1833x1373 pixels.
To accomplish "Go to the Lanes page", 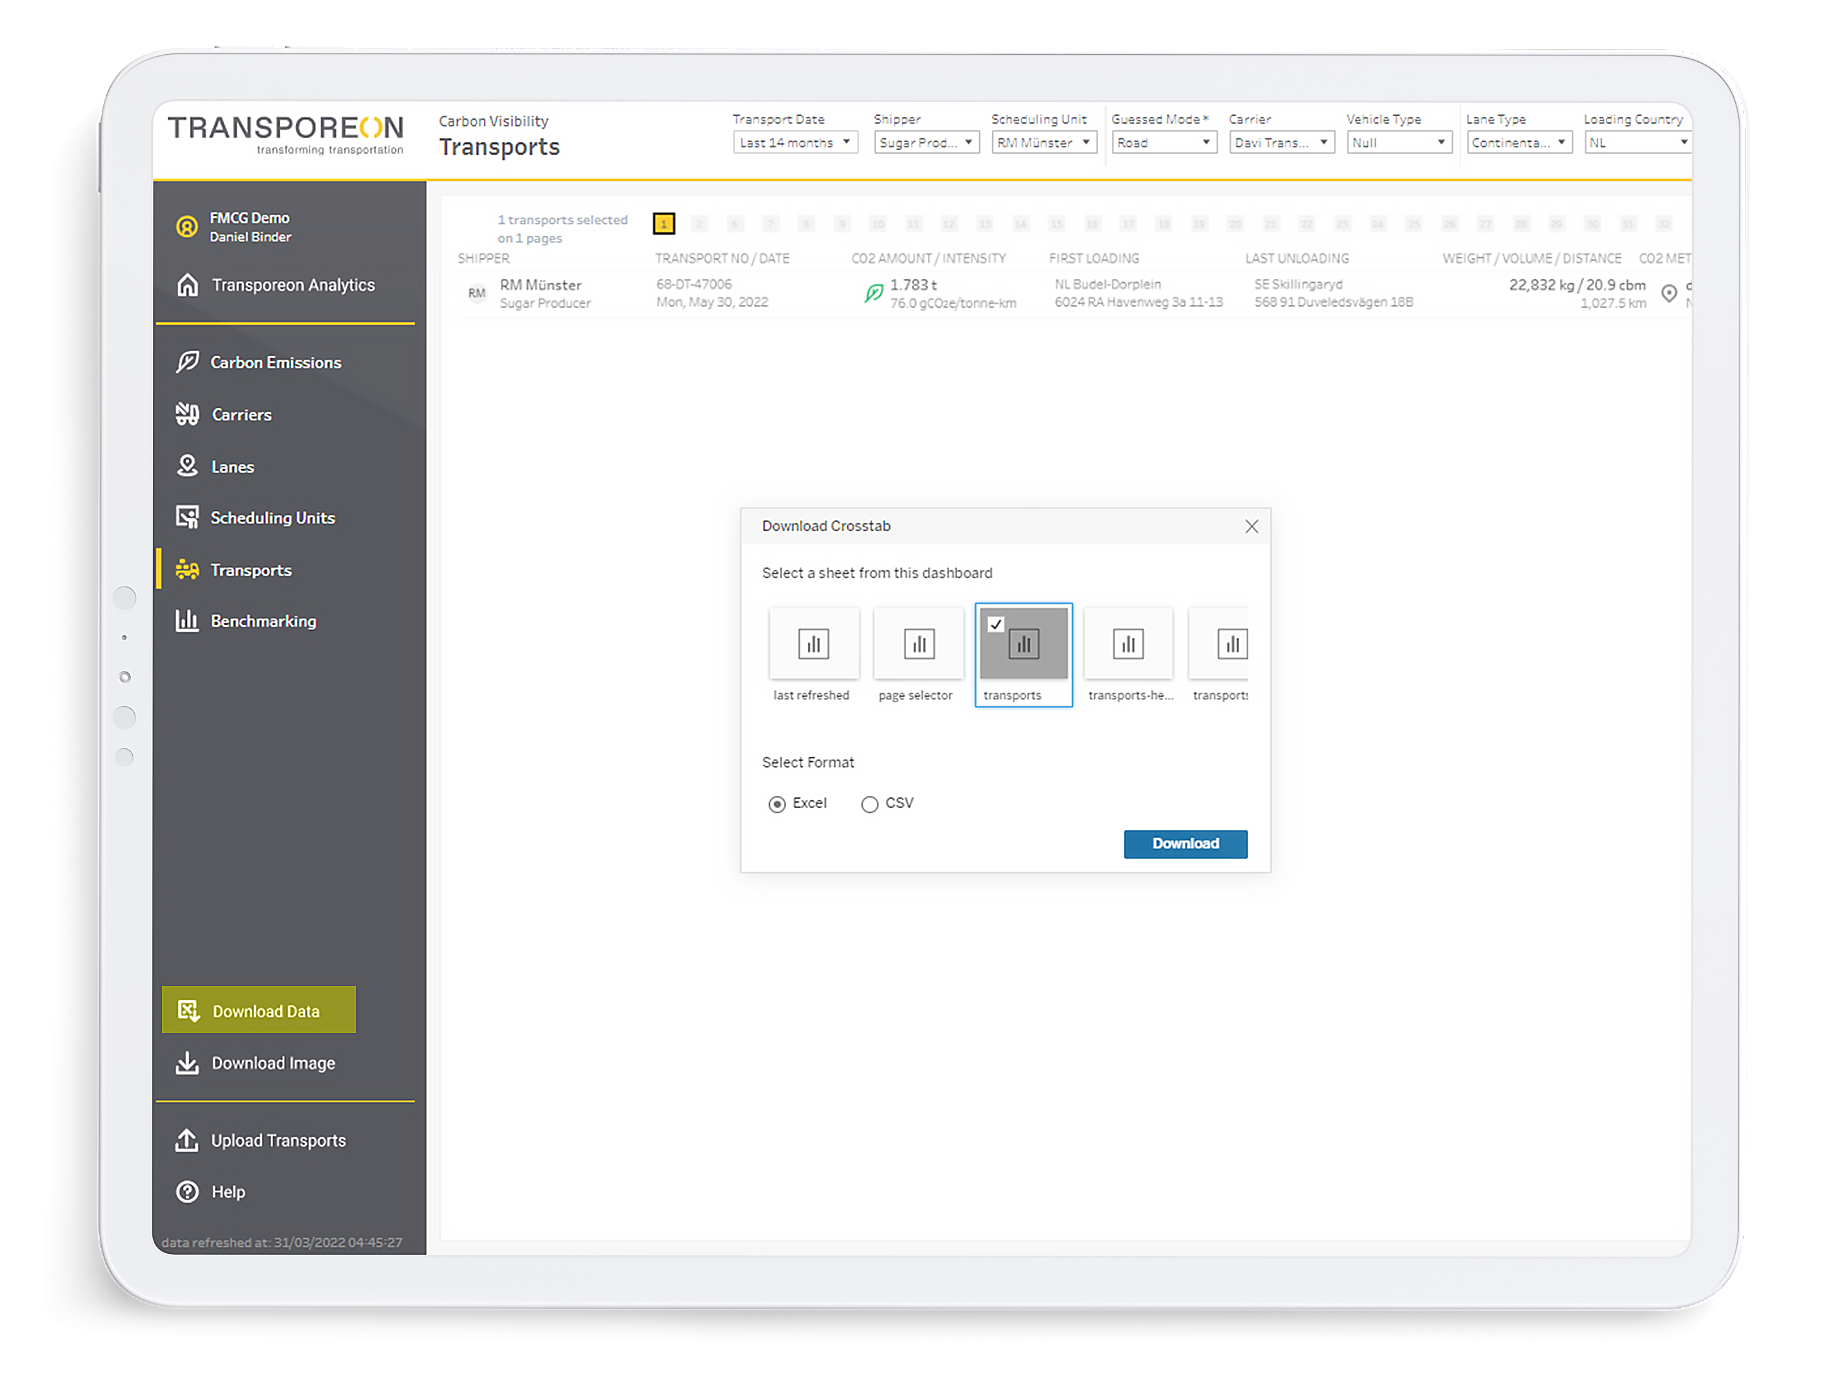I will [232, 467].
